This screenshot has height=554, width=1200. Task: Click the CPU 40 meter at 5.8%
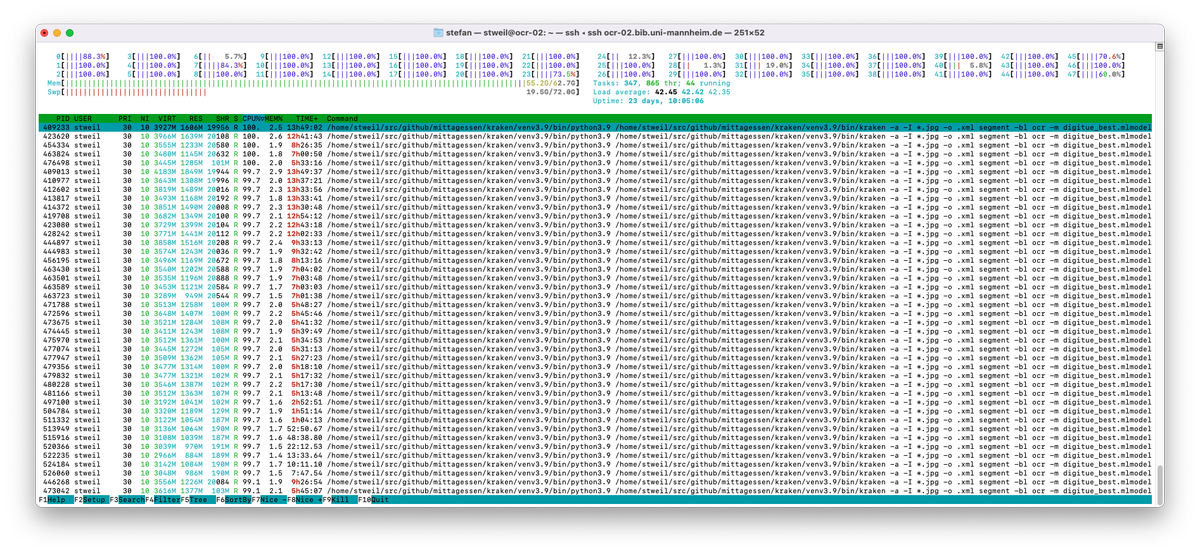pos(964,65)
